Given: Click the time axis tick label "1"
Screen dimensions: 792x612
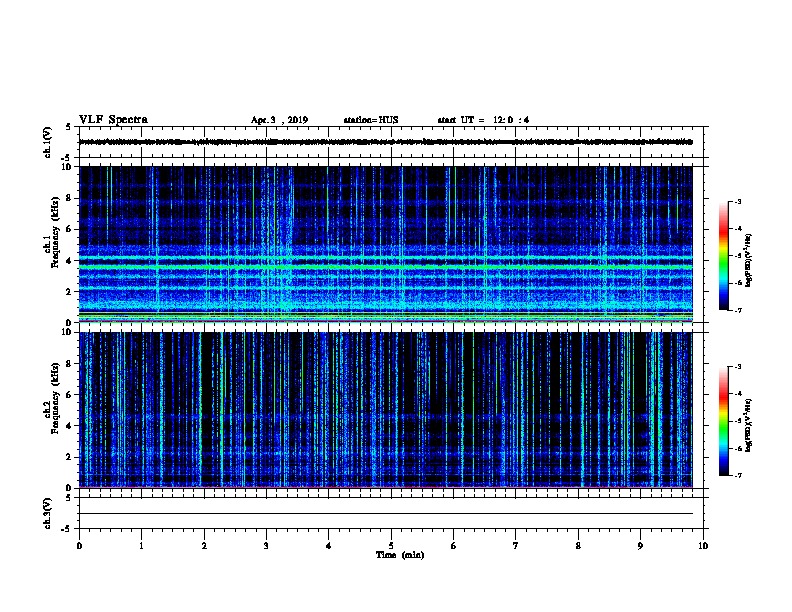Looking at the screenshot, I should click(x=141, y=546).
